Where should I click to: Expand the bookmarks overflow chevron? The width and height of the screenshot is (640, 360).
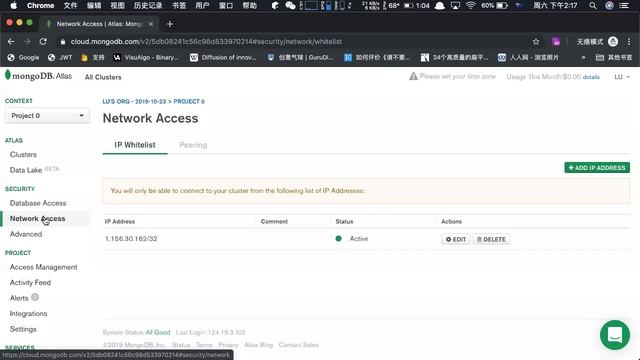coord(583,58)
